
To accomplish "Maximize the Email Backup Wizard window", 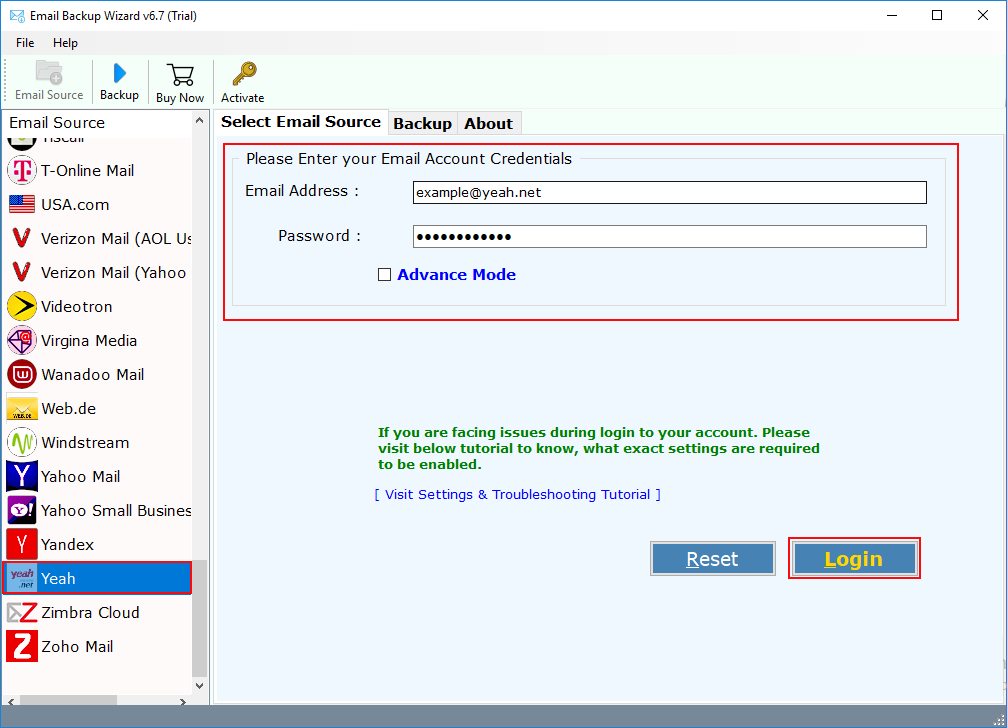I will click(937, 15).
